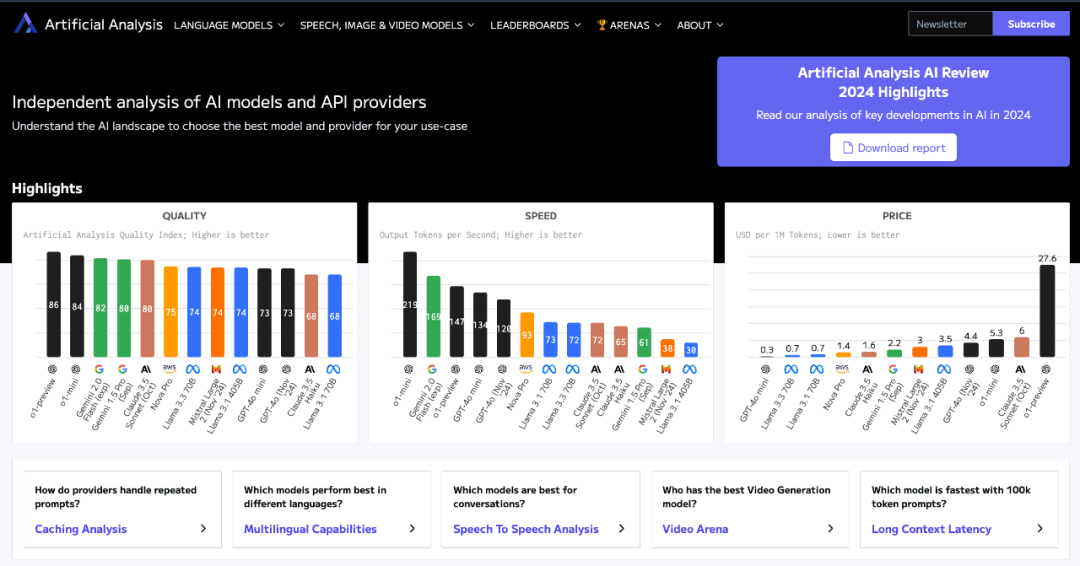Click black o1-preview bar labeled 86 in Quality
The height and width of the screenshot is (566, 1080).
point(54,304)
